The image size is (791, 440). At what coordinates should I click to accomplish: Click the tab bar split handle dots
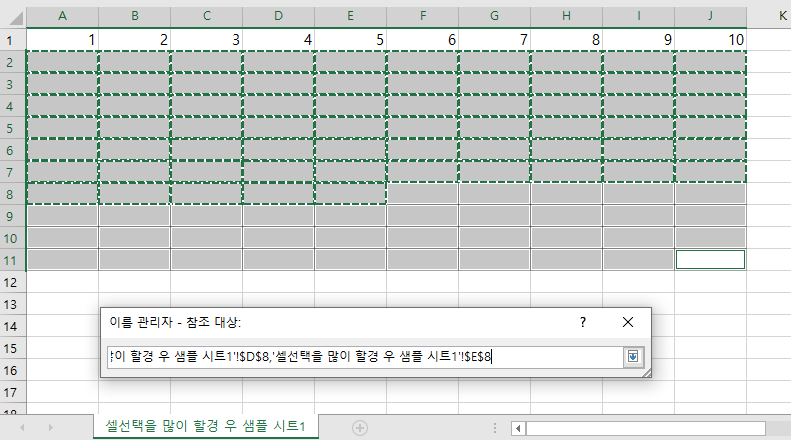[495, 428]
